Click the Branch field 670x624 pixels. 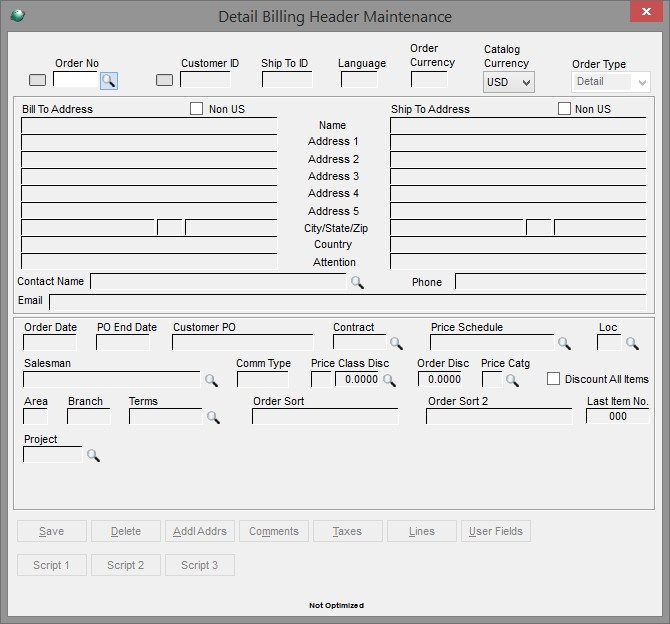pyautogui.click(x=88, y=417)
